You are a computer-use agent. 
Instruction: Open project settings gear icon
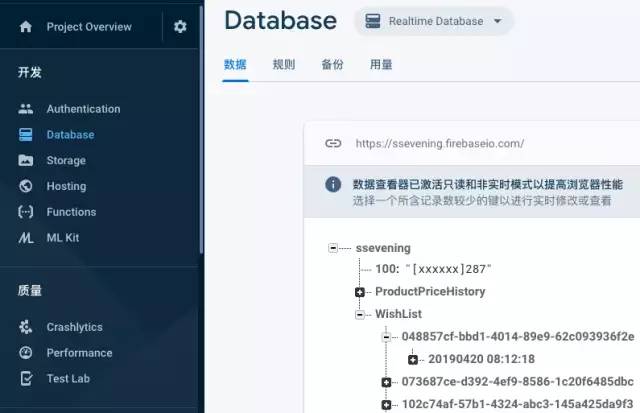click(180, 27)
